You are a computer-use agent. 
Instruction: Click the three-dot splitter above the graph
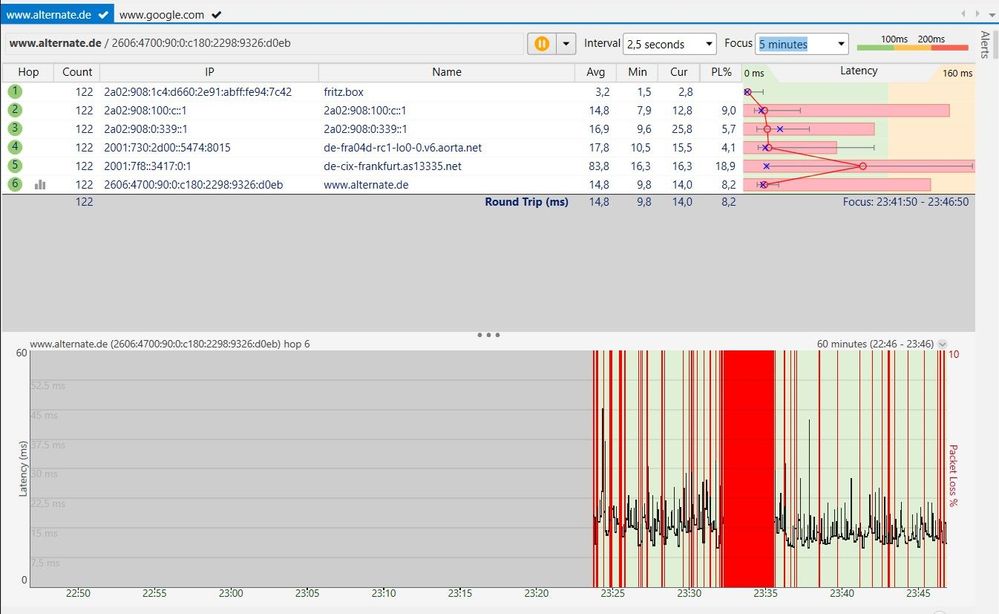(x=488, y=335)
